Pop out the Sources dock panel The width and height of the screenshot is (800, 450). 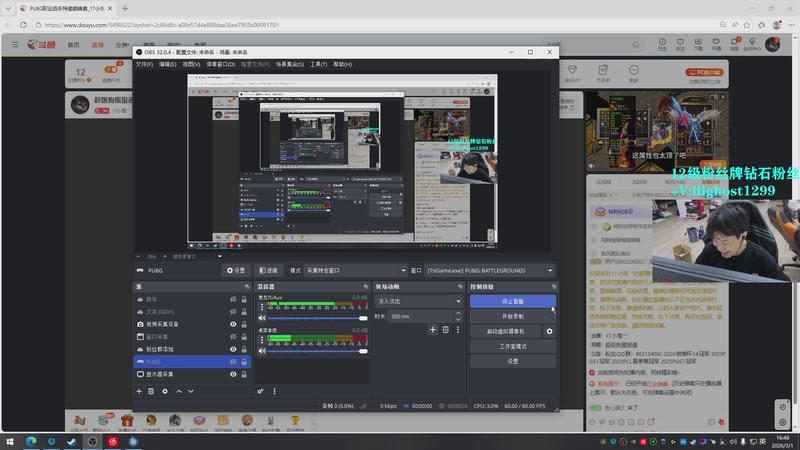pos(247,287)
